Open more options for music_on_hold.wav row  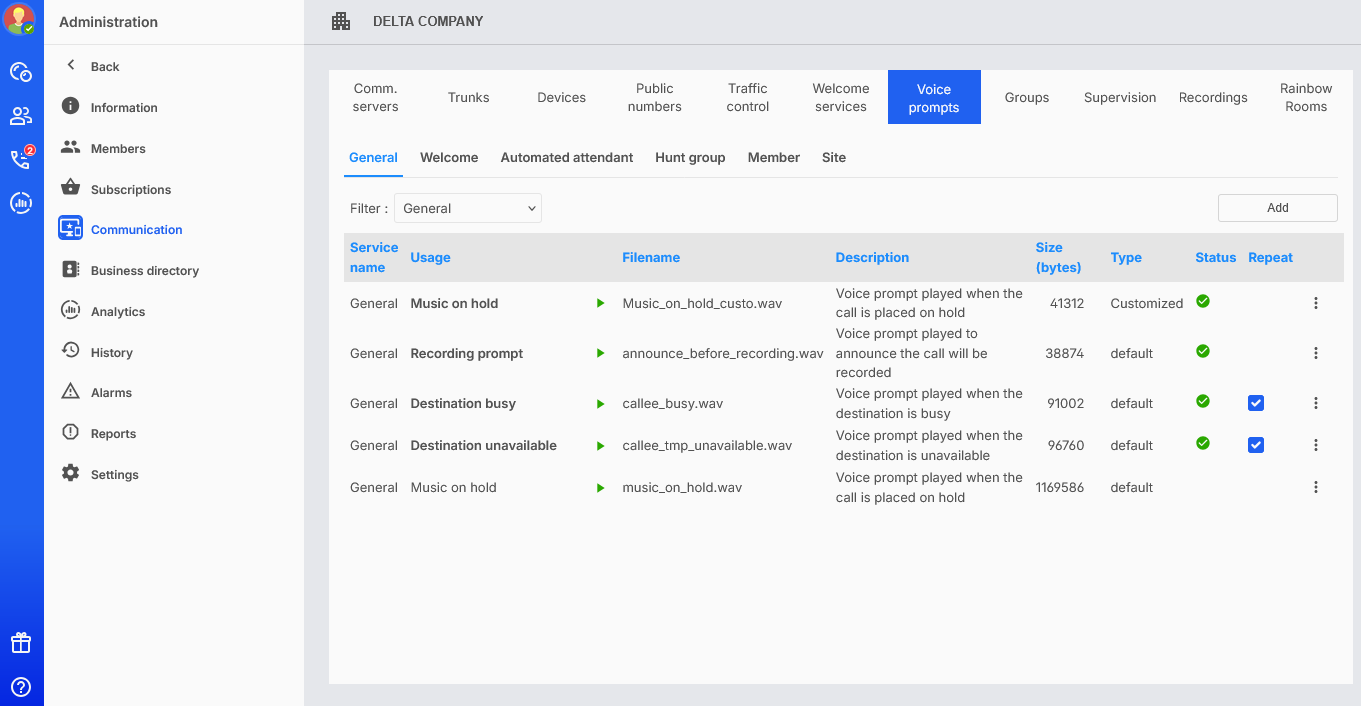coord(1316,487)
